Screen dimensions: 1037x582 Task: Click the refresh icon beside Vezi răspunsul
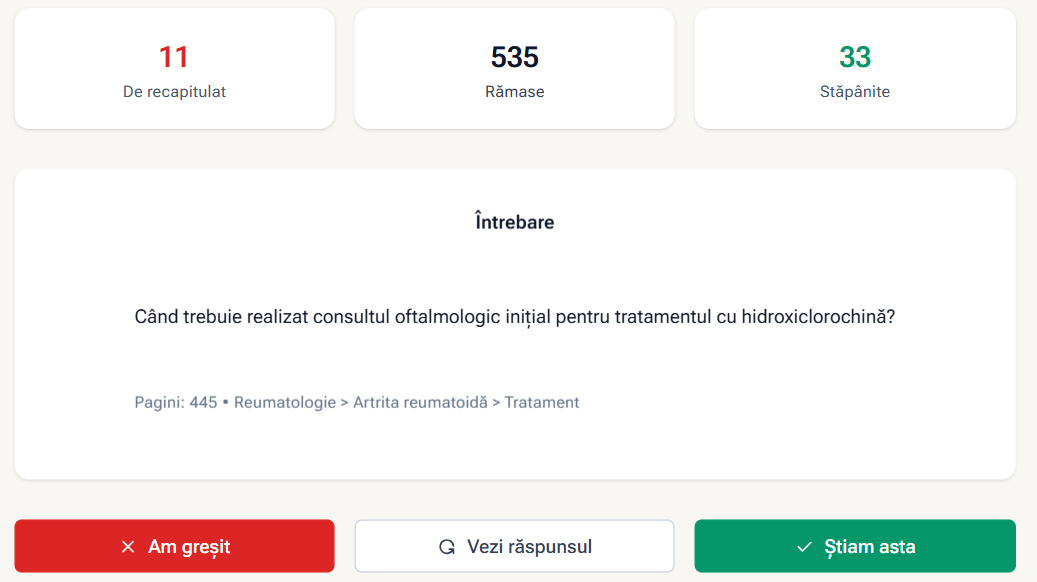point(446,547)
